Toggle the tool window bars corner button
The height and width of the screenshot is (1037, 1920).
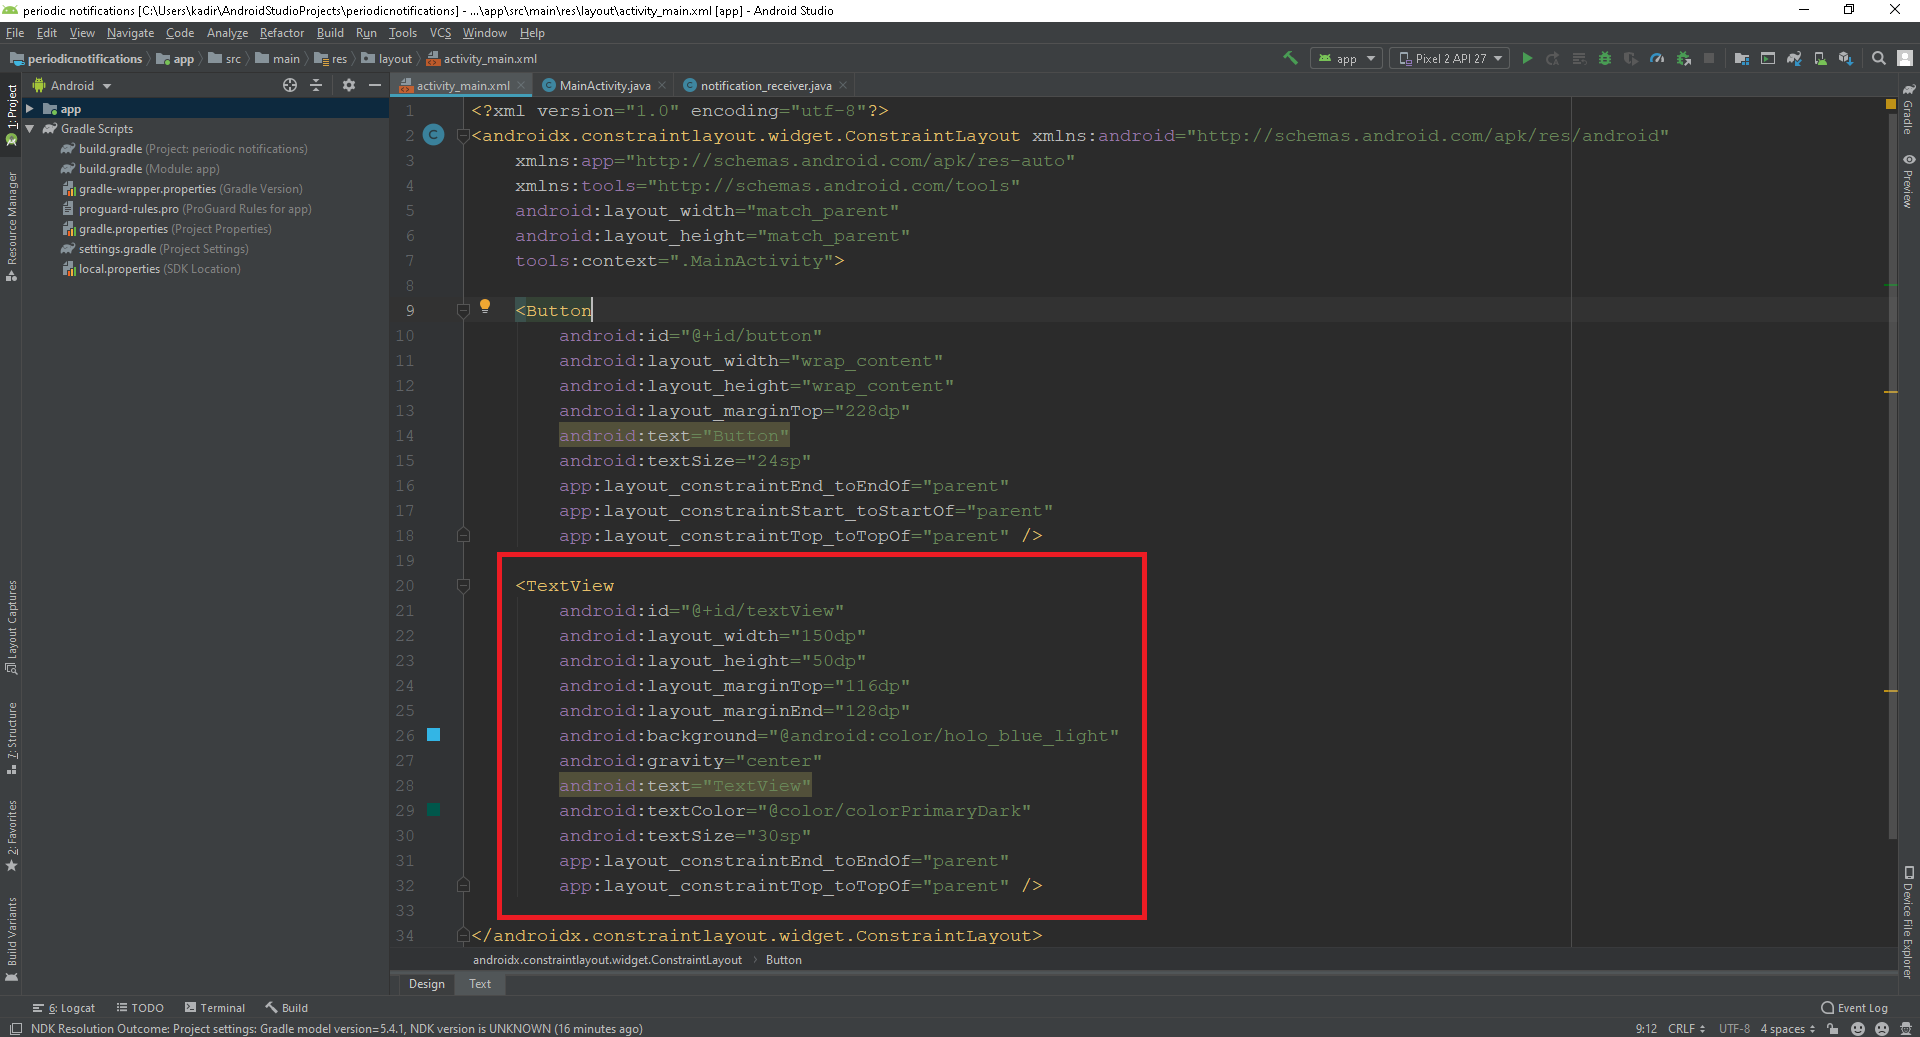click(x=15, y=1028)
